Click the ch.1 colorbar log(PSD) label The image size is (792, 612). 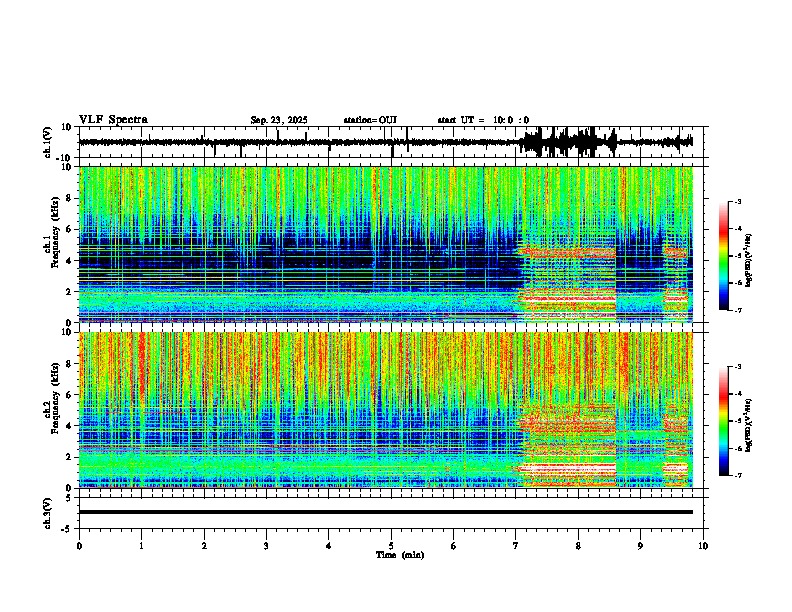[x=748, y=261]
